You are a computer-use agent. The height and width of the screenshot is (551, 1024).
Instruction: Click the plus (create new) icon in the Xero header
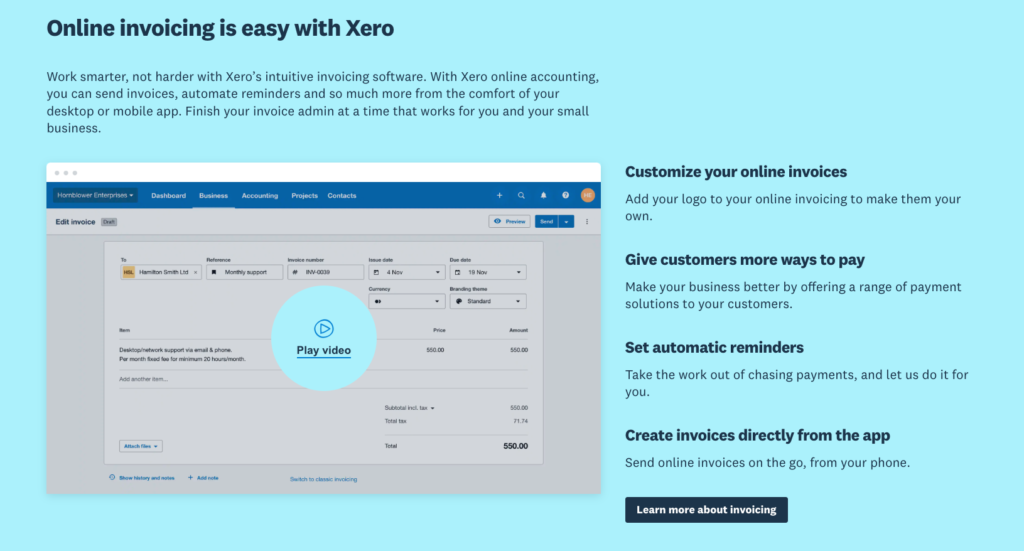tap(500, 196)
